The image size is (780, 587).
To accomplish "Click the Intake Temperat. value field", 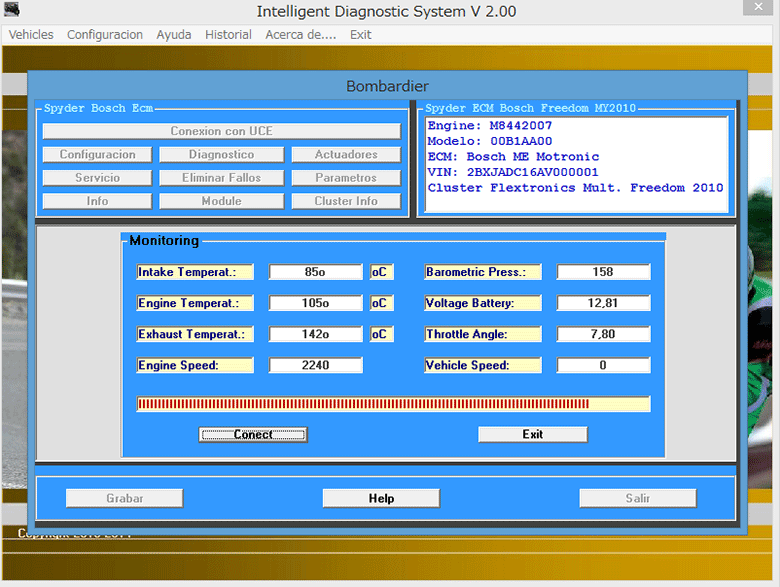I will [315, 272].
